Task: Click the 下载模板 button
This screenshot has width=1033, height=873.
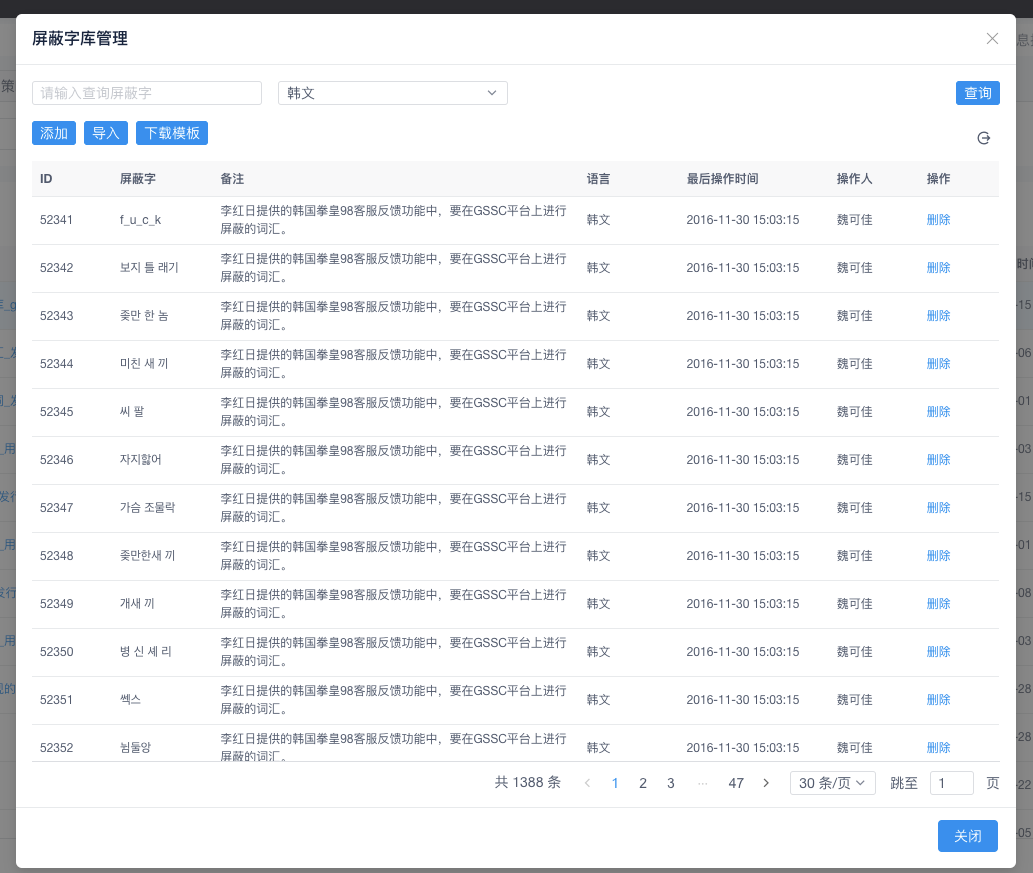Action: (x=172, y=133)
